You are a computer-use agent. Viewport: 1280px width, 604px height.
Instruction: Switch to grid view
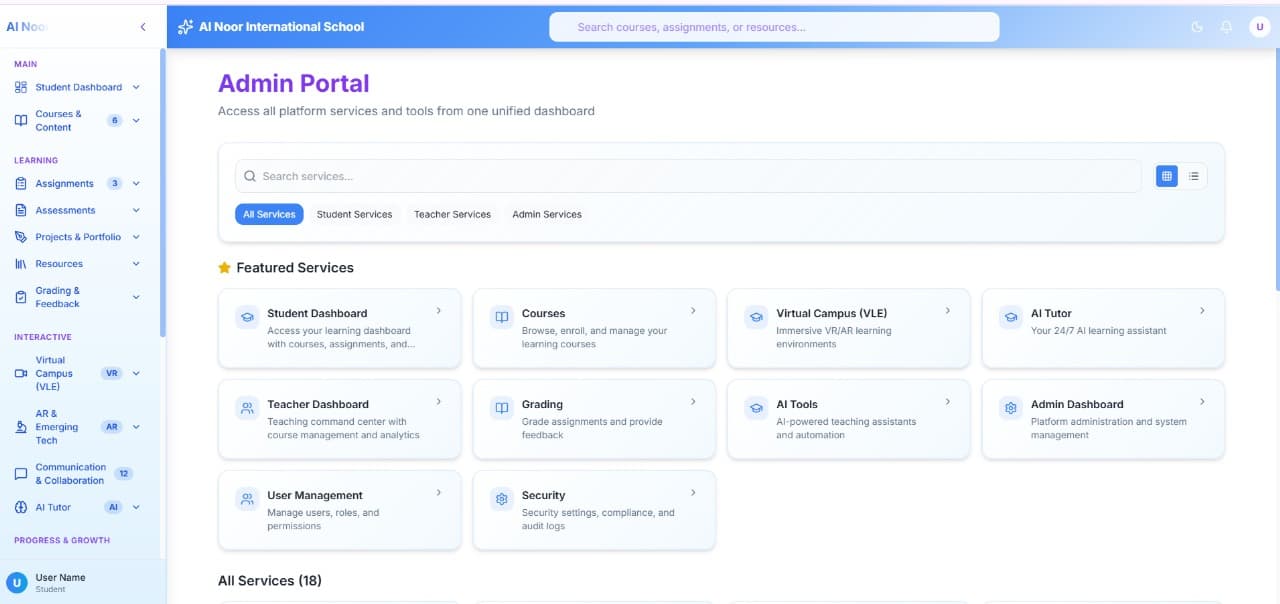coord(1166,176)
